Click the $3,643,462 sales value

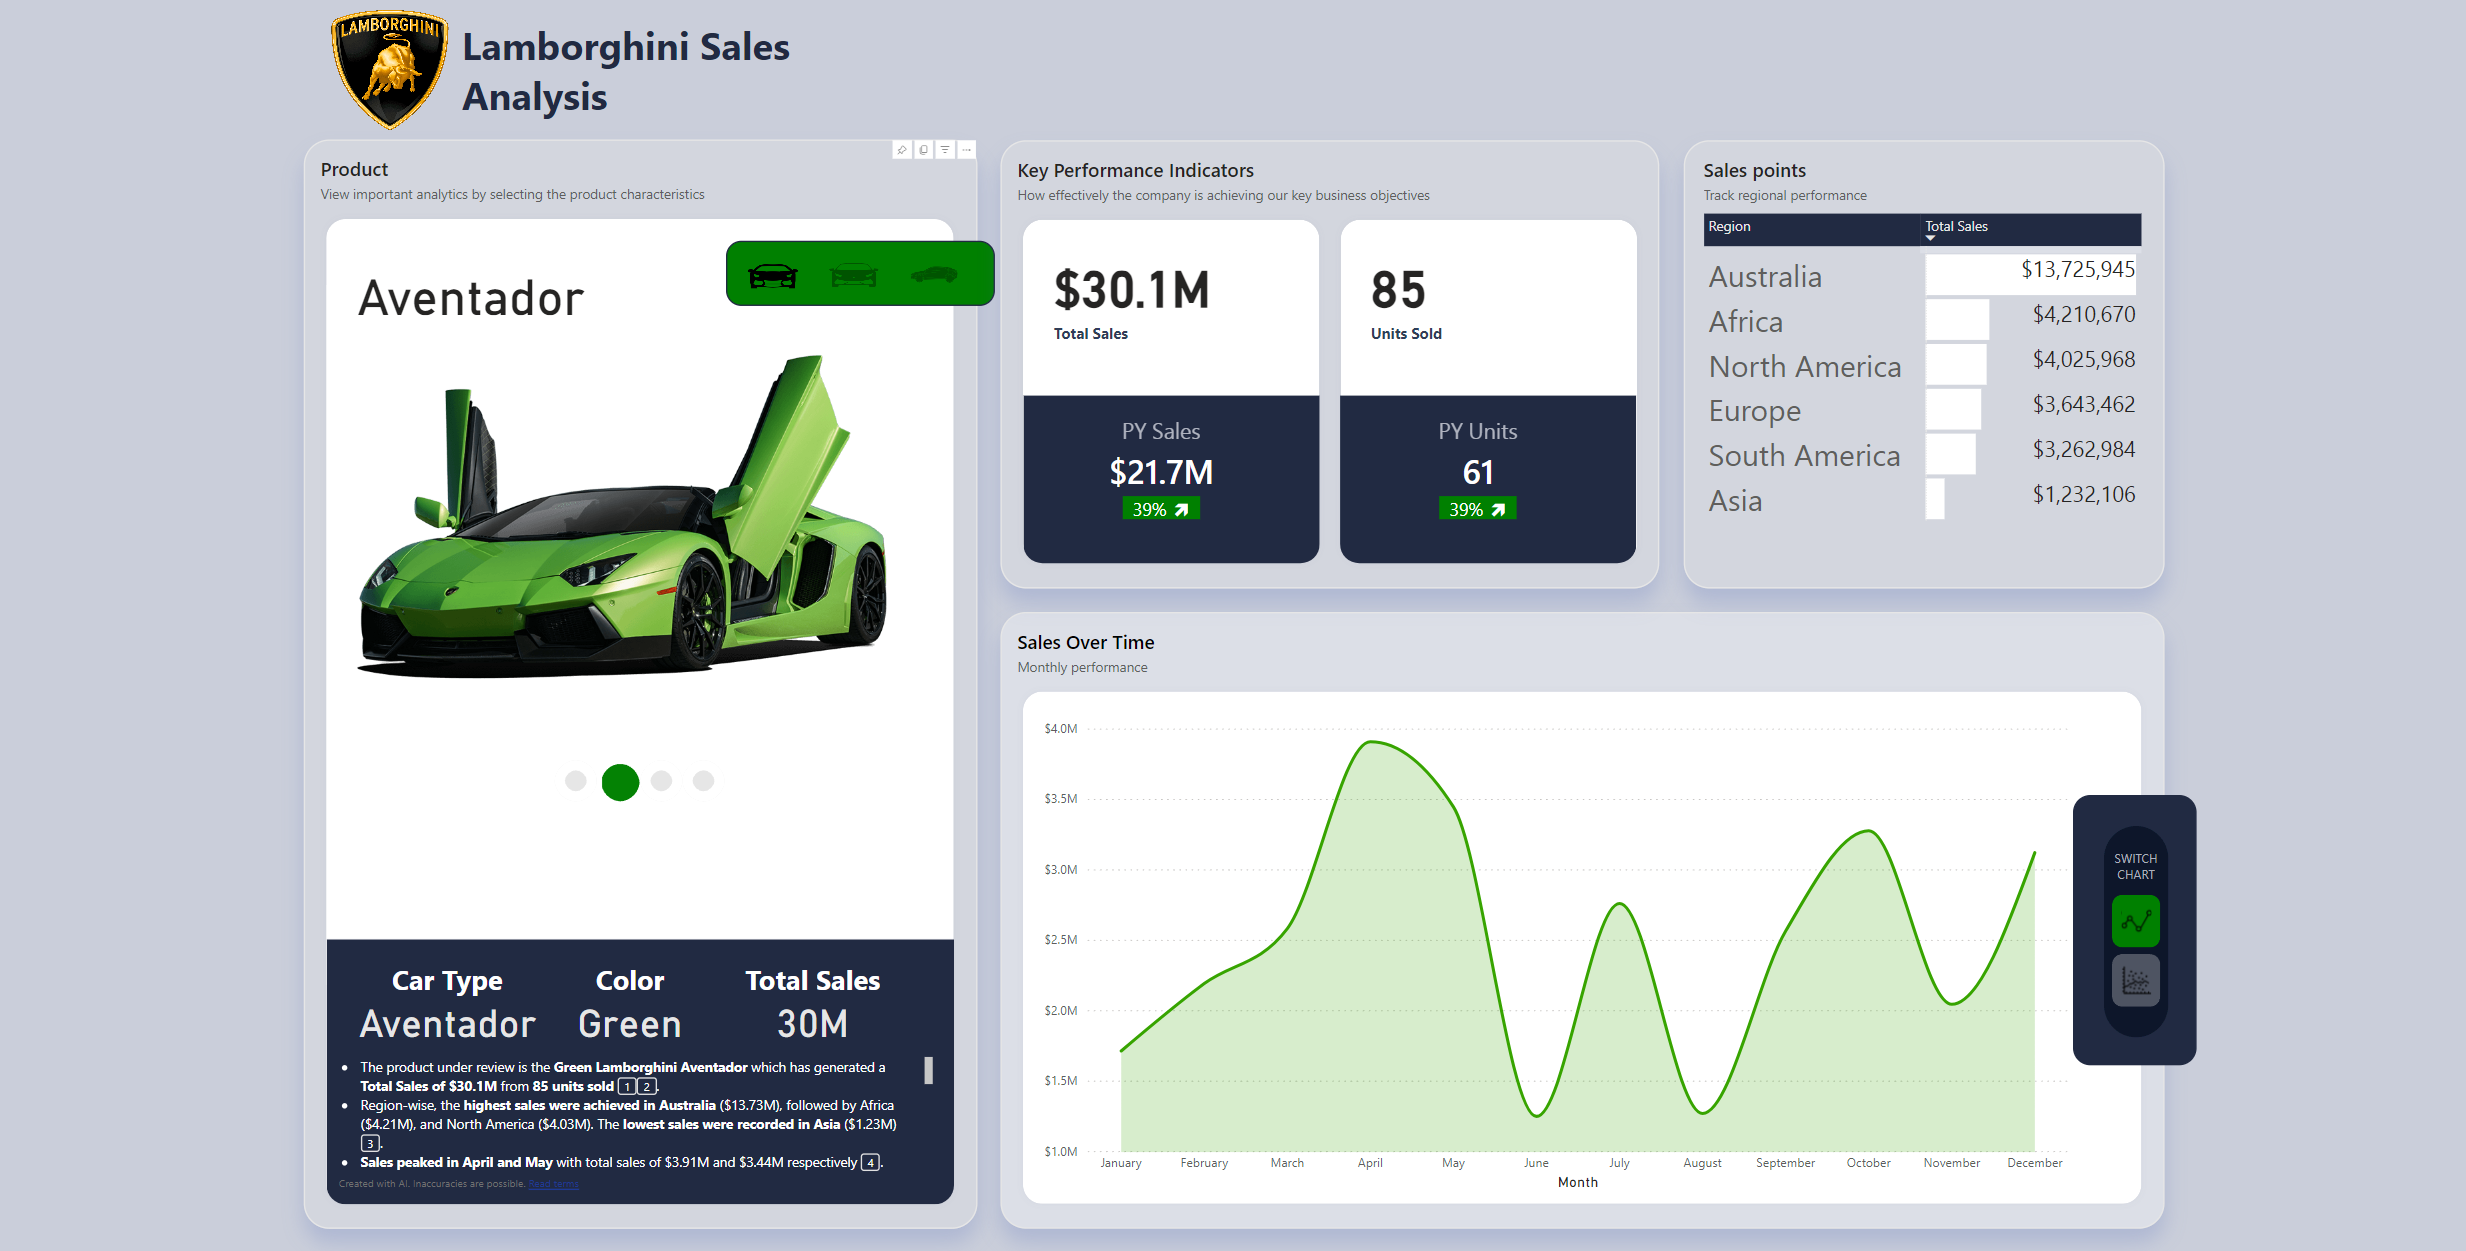(2084, 405)
